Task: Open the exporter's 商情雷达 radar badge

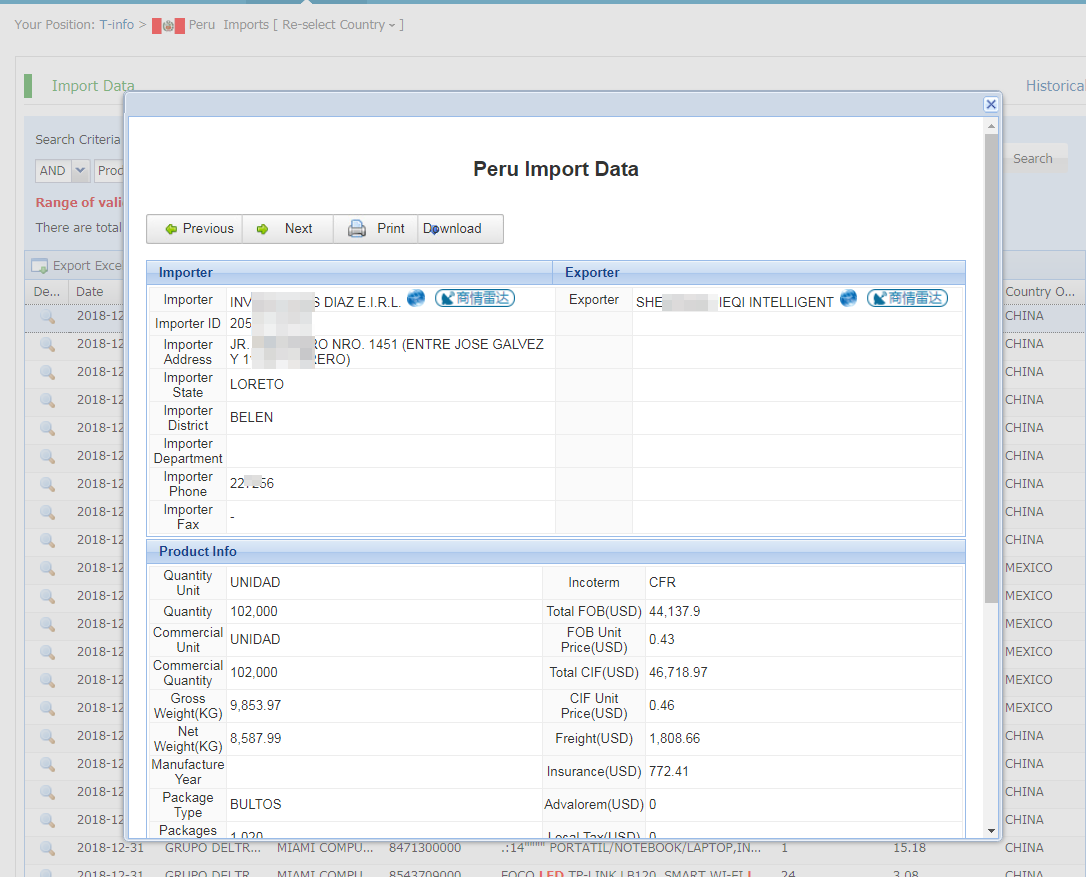Action: [907, 298]
